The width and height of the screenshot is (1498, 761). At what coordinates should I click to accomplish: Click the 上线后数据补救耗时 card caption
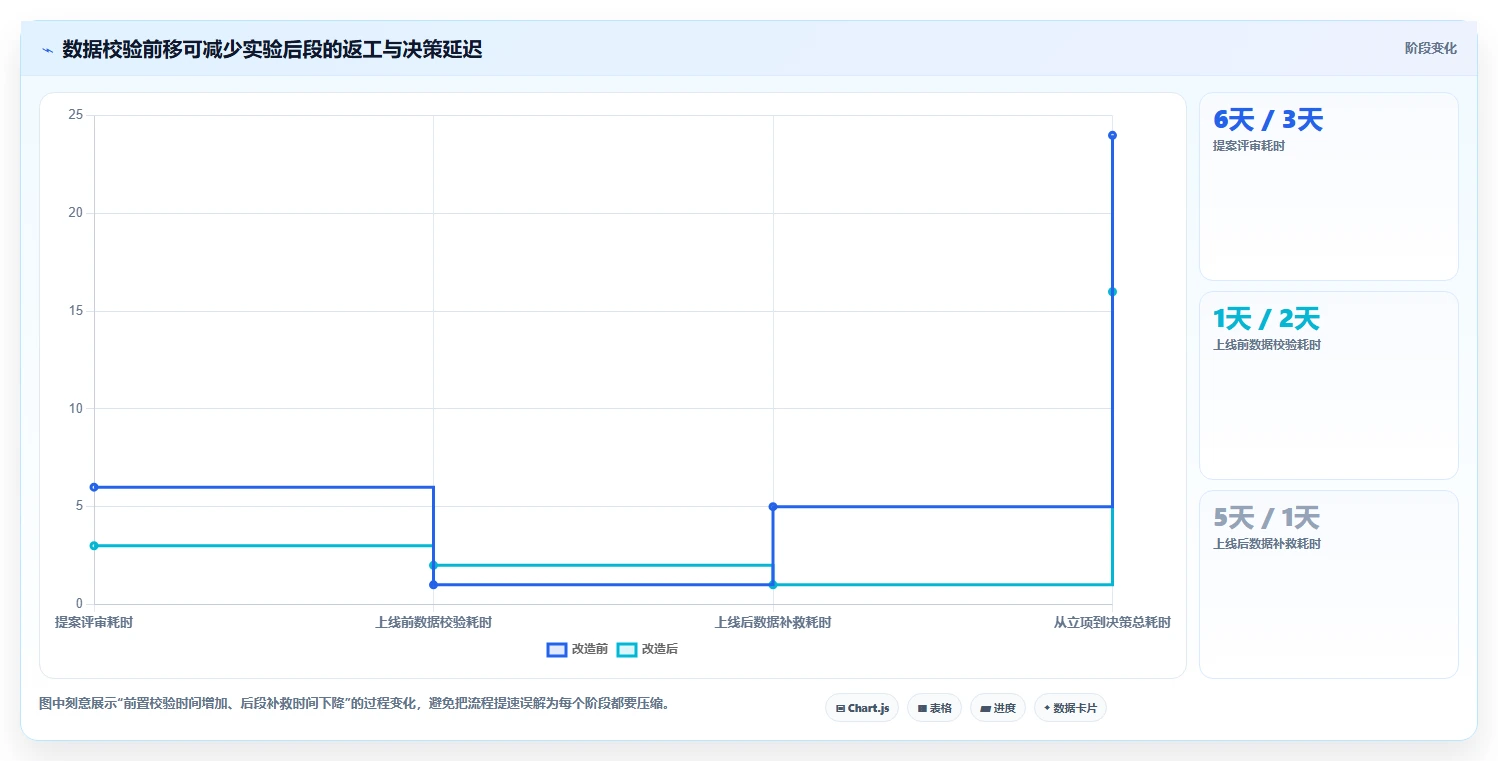pyautogui.click(x=1267, y=544)
